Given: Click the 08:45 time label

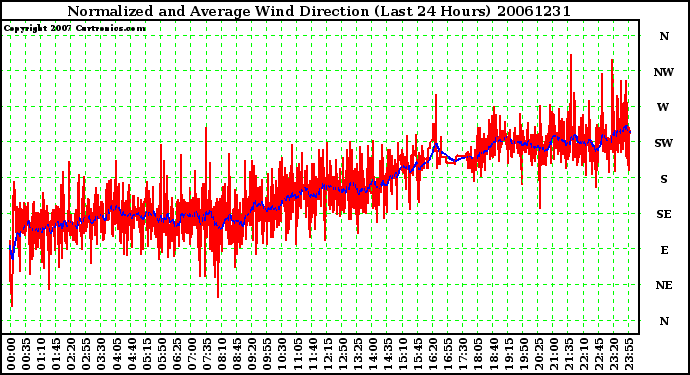Looking at the screenshot, I should (x=237, y=354).
